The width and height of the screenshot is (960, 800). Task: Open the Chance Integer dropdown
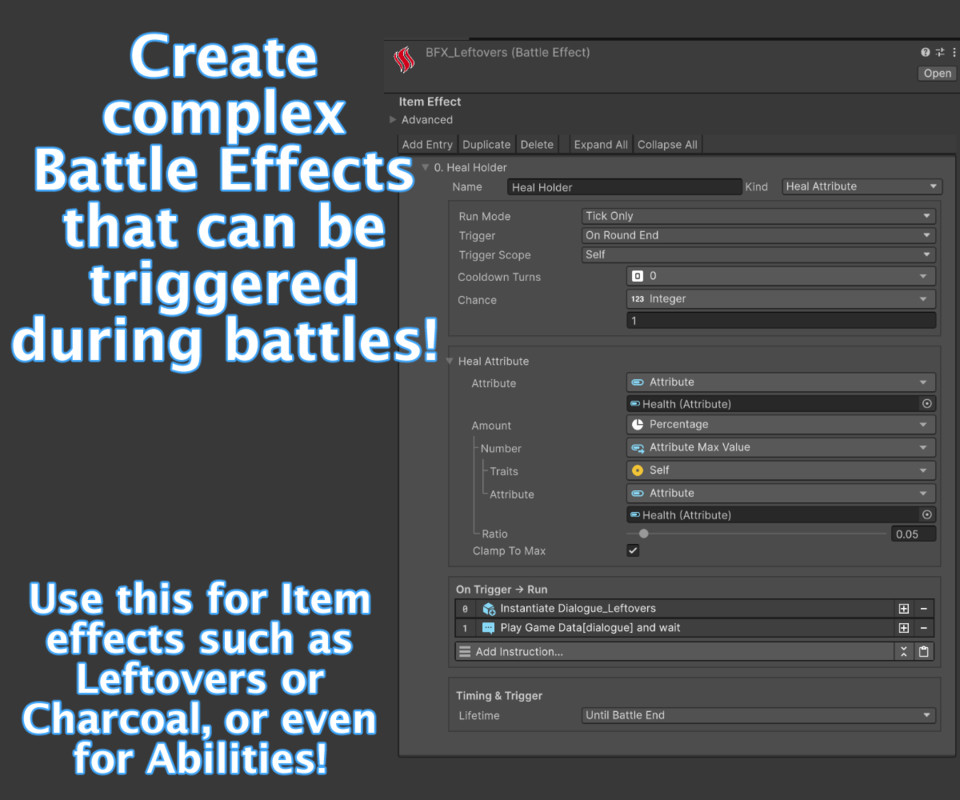tap(781, 299)
